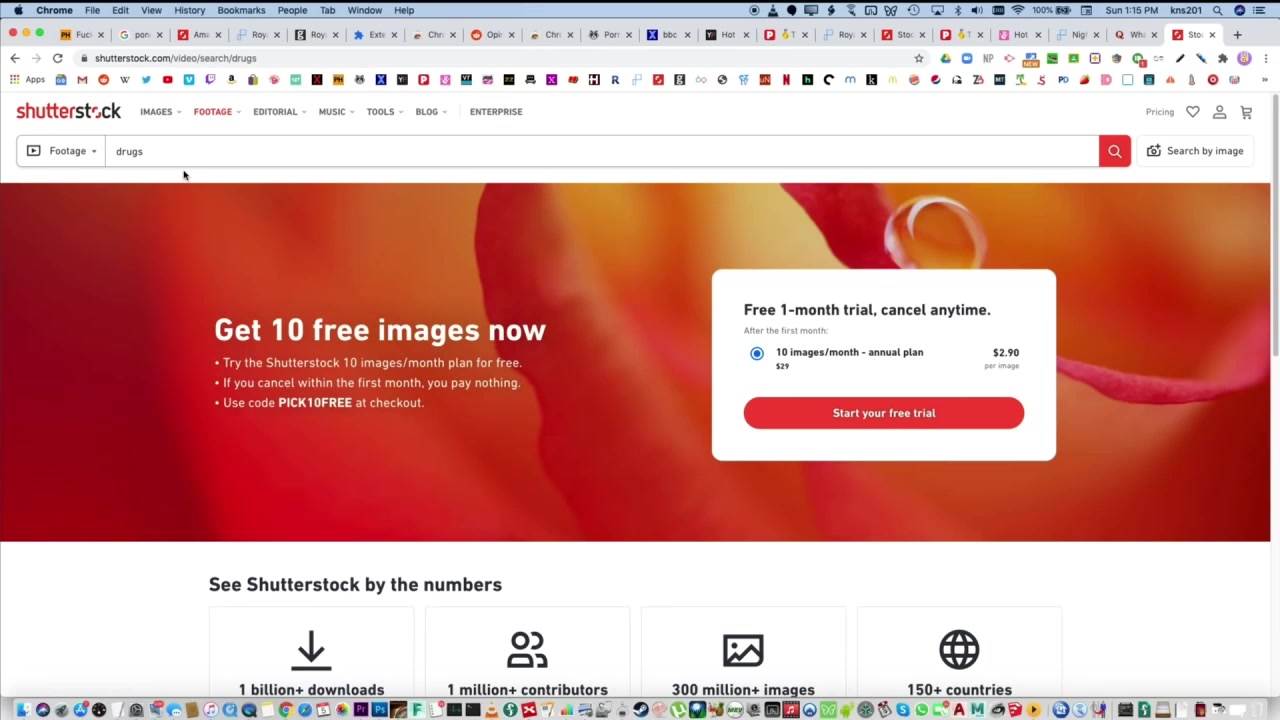Click the Search by image label
This screenshot has height=720, width=1280.
tap(1205, 151)
